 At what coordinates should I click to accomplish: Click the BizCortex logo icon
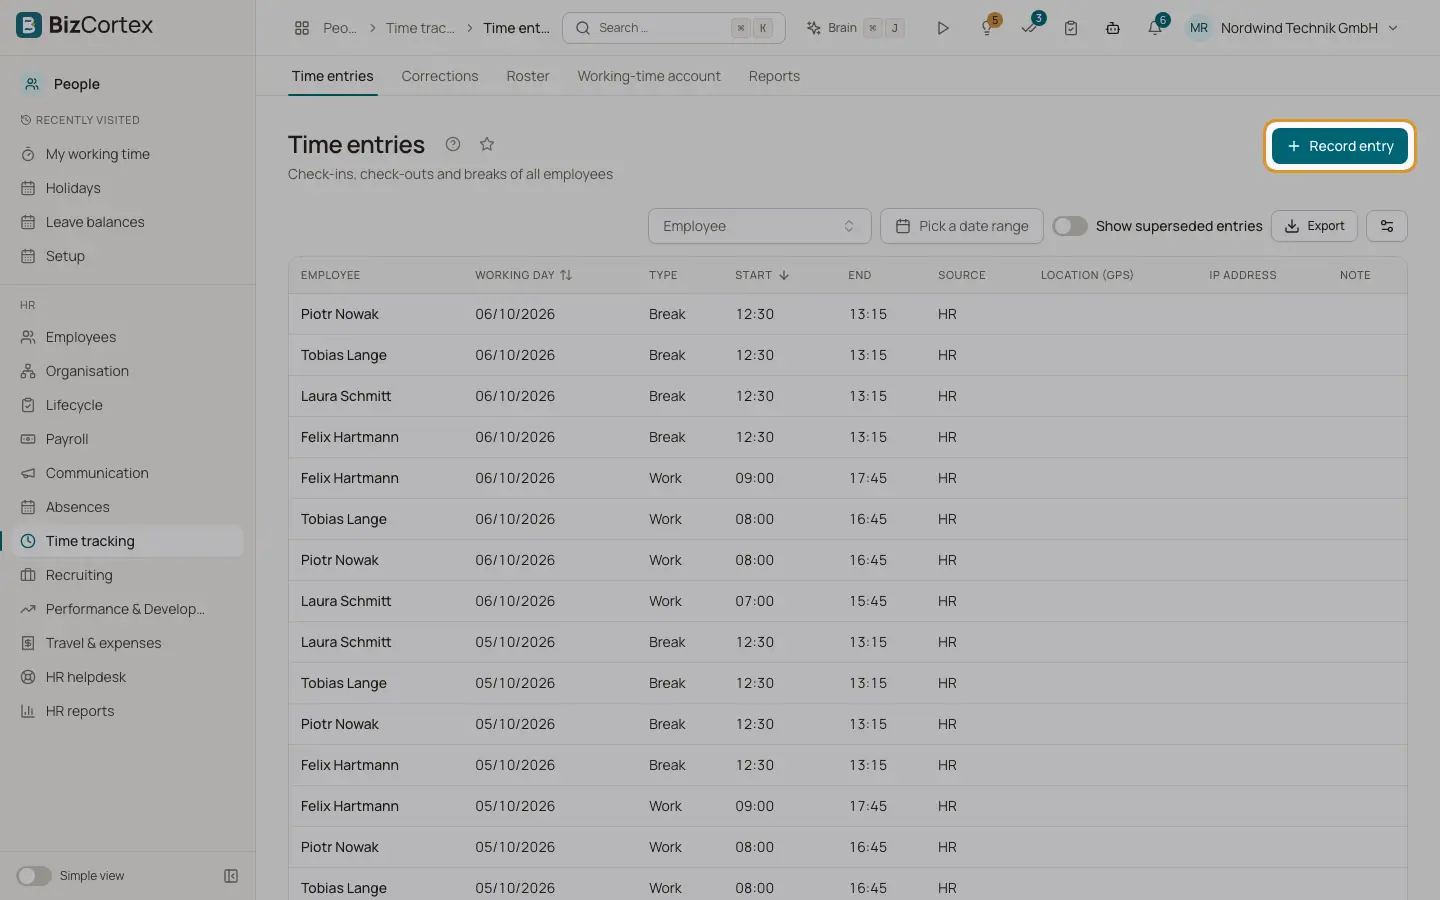[x=29, y=25]
